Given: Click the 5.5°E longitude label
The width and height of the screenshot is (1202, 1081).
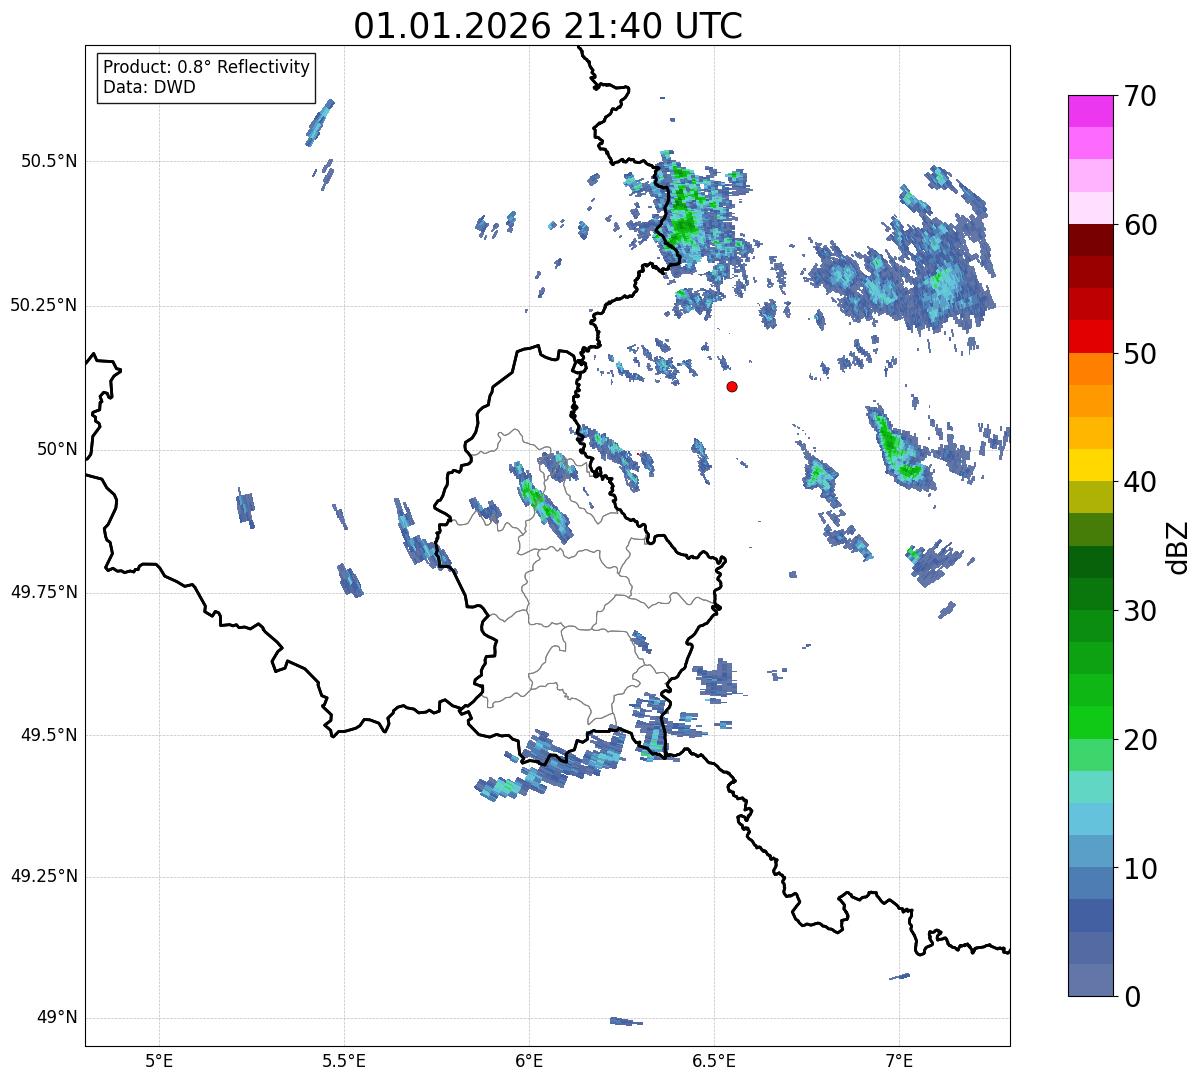Looking at the screenshot, I should point(344,1061).
